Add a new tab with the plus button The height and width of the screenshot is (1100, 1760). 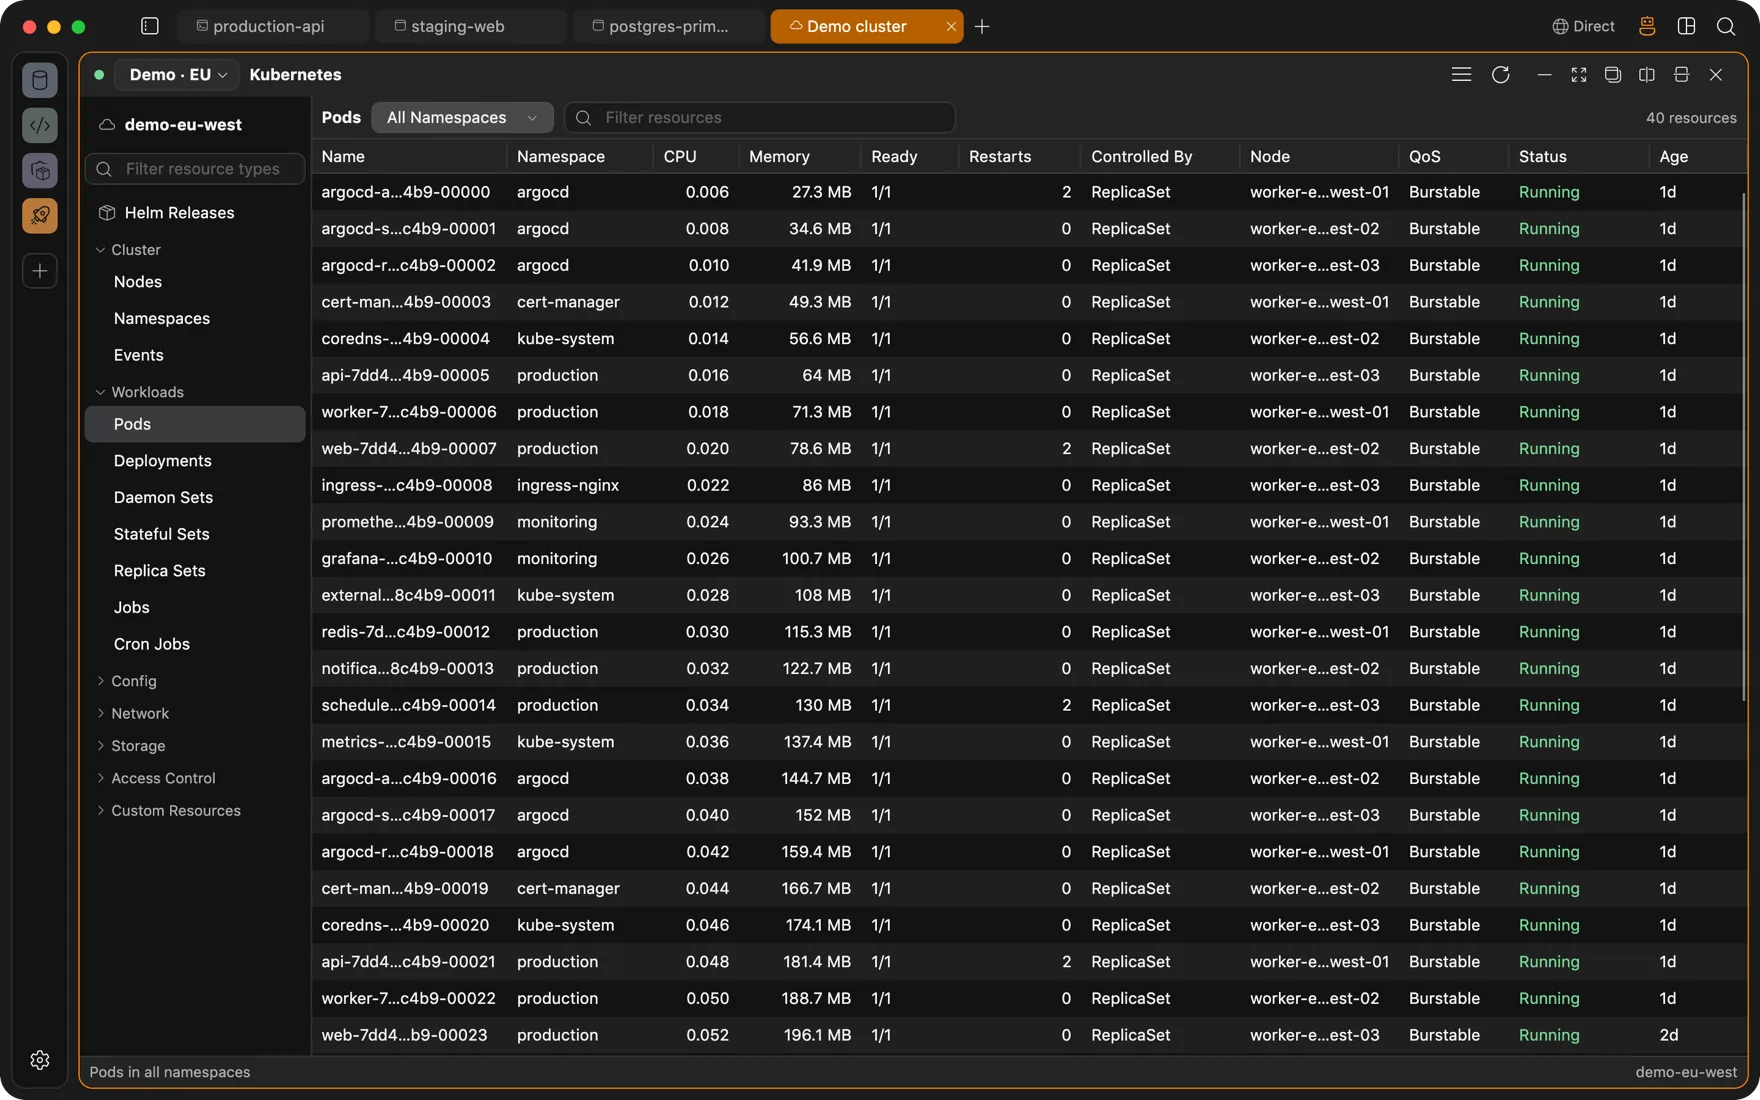click(982, 26)
